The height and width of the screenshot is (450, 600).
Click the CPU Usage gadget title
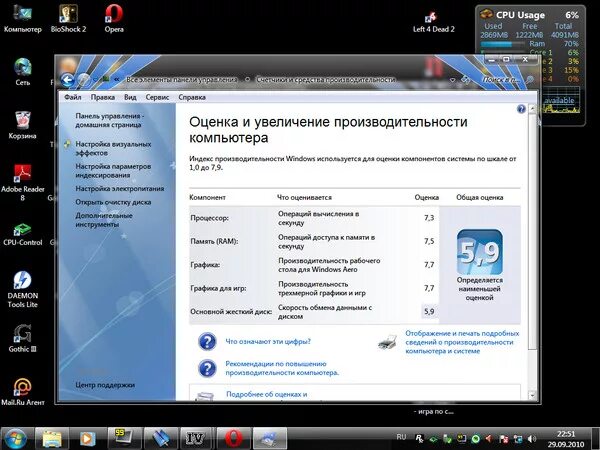pyautogui.click(x=520, y=15)
